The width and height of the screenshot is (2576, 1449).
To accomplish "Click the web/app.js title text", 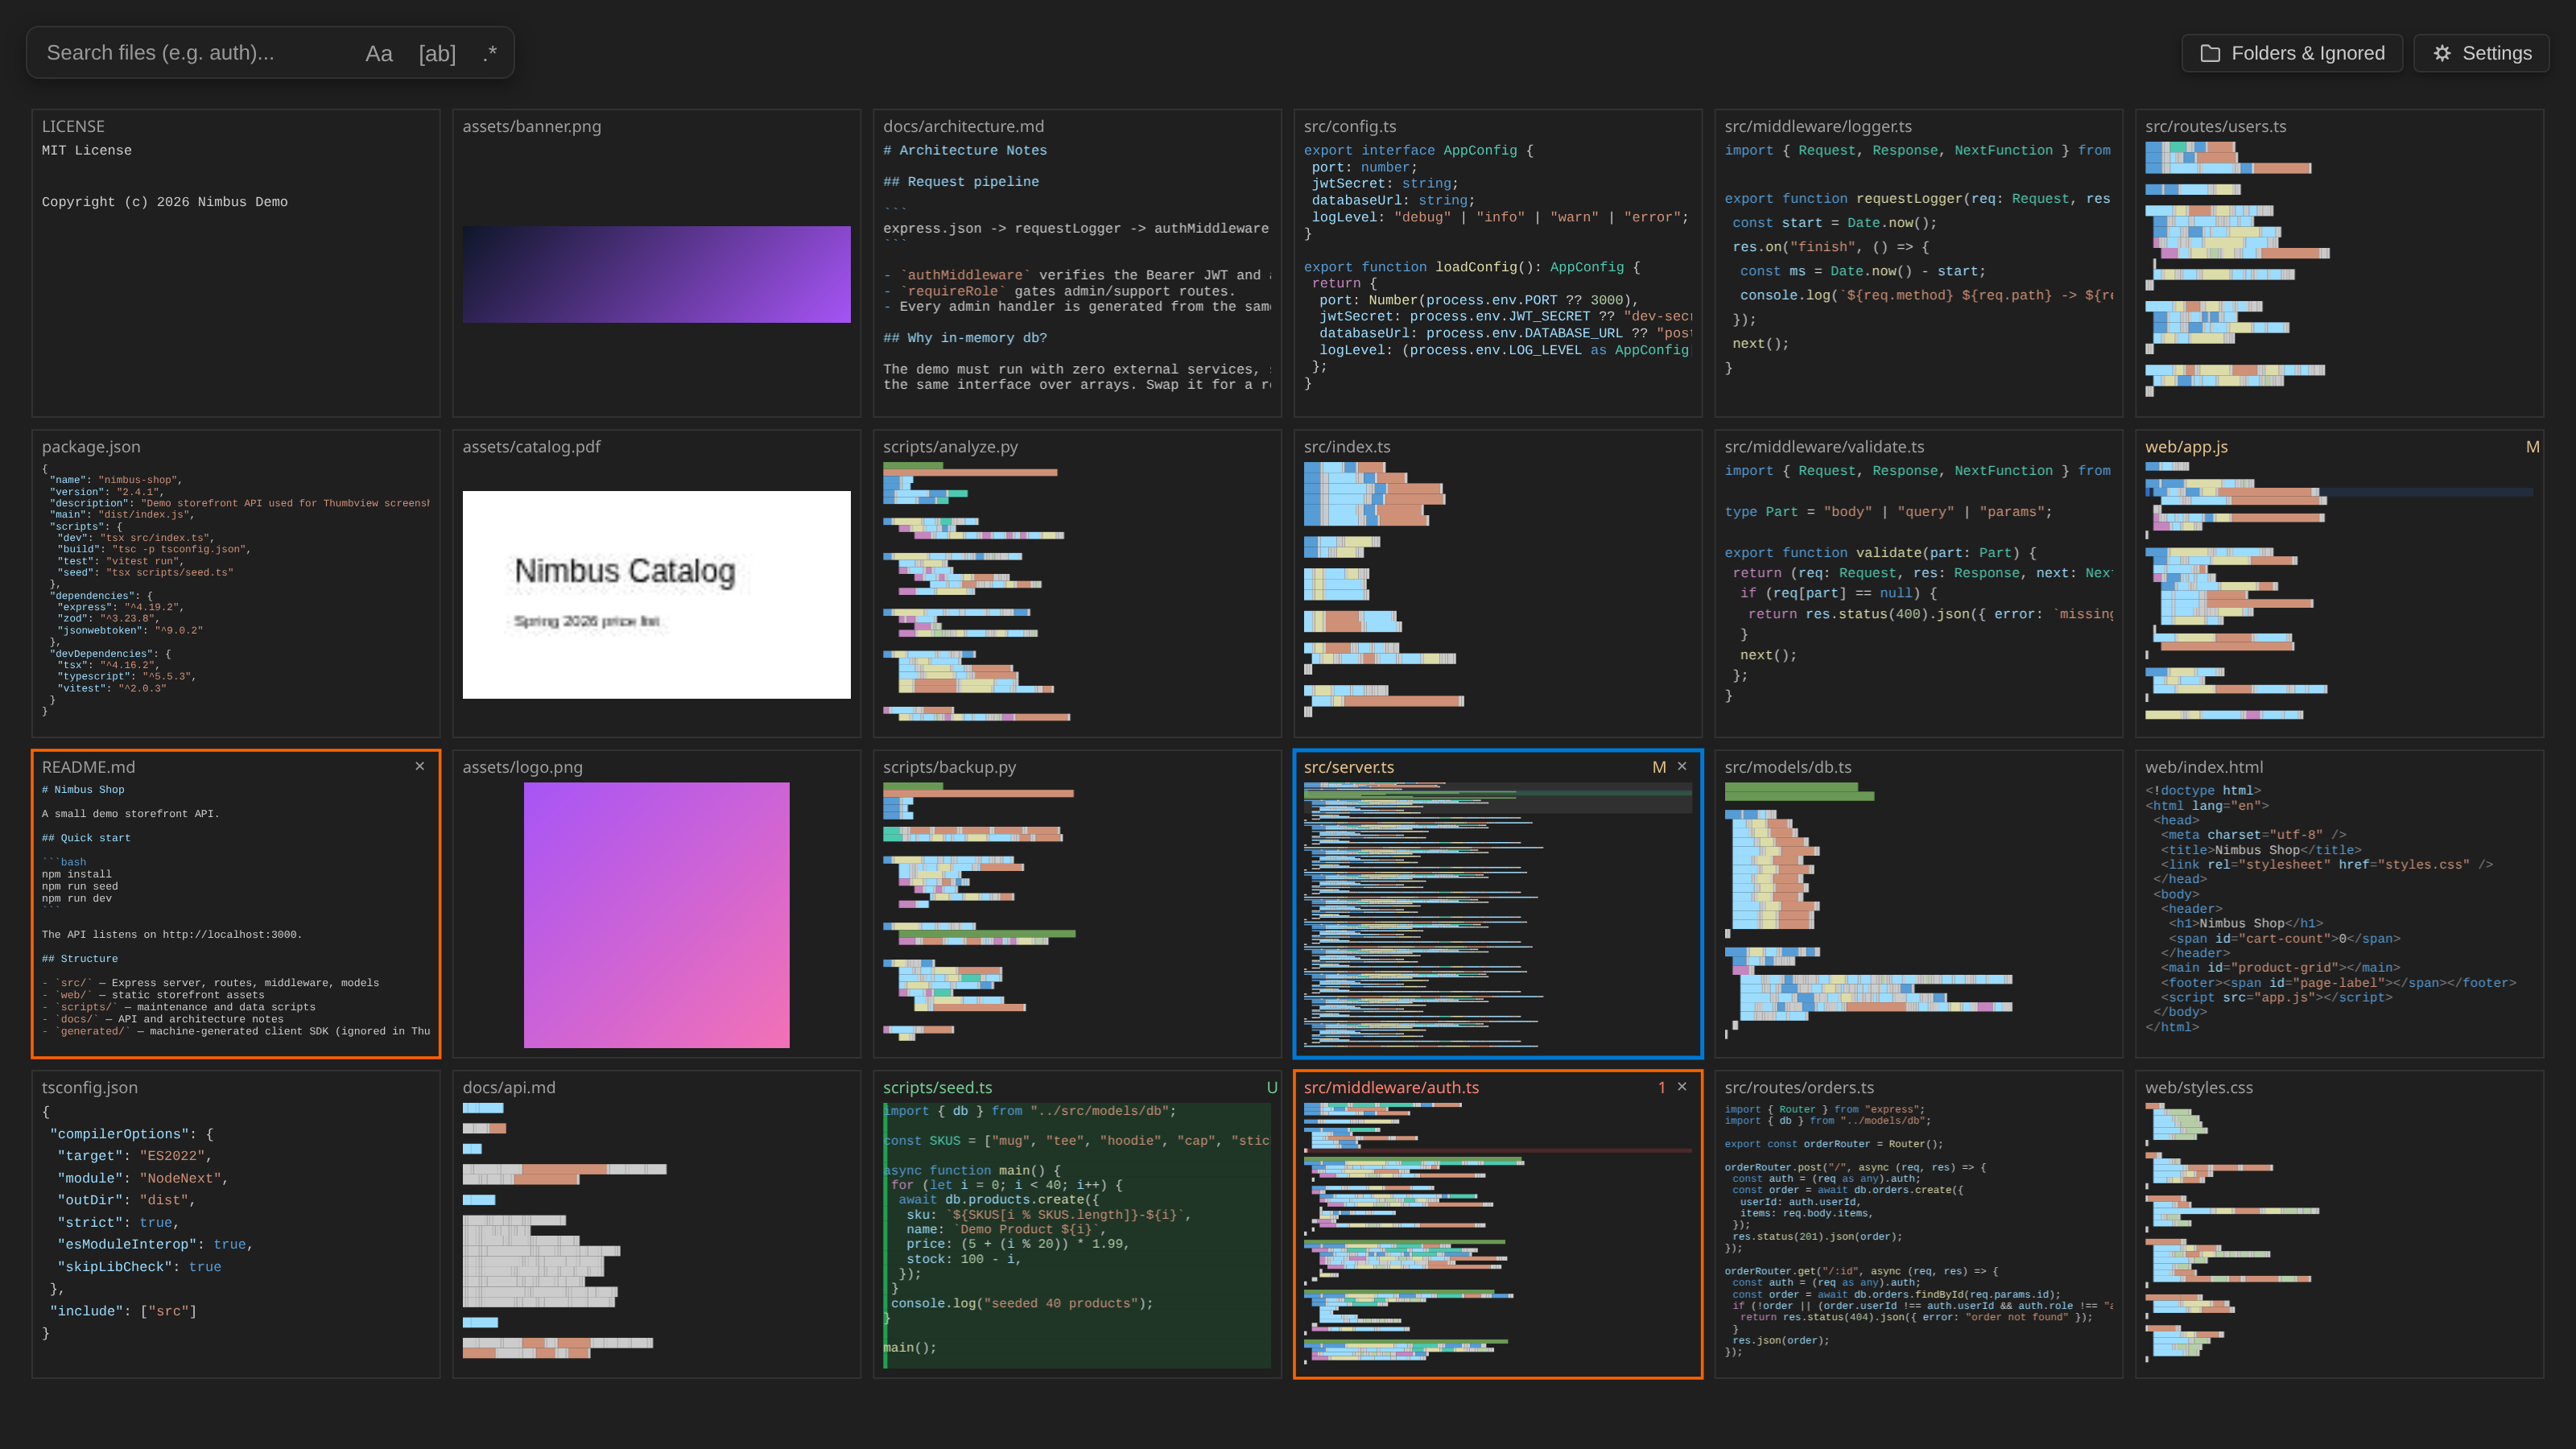I will tap(2186, 447).
